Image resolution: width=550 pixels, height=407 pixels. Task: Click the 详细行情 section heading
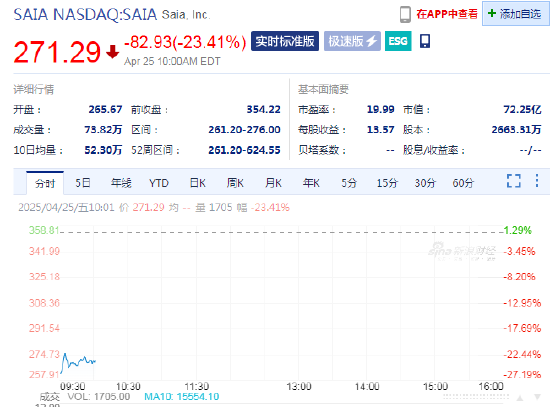pyautogui.click(x=34, y=89)
